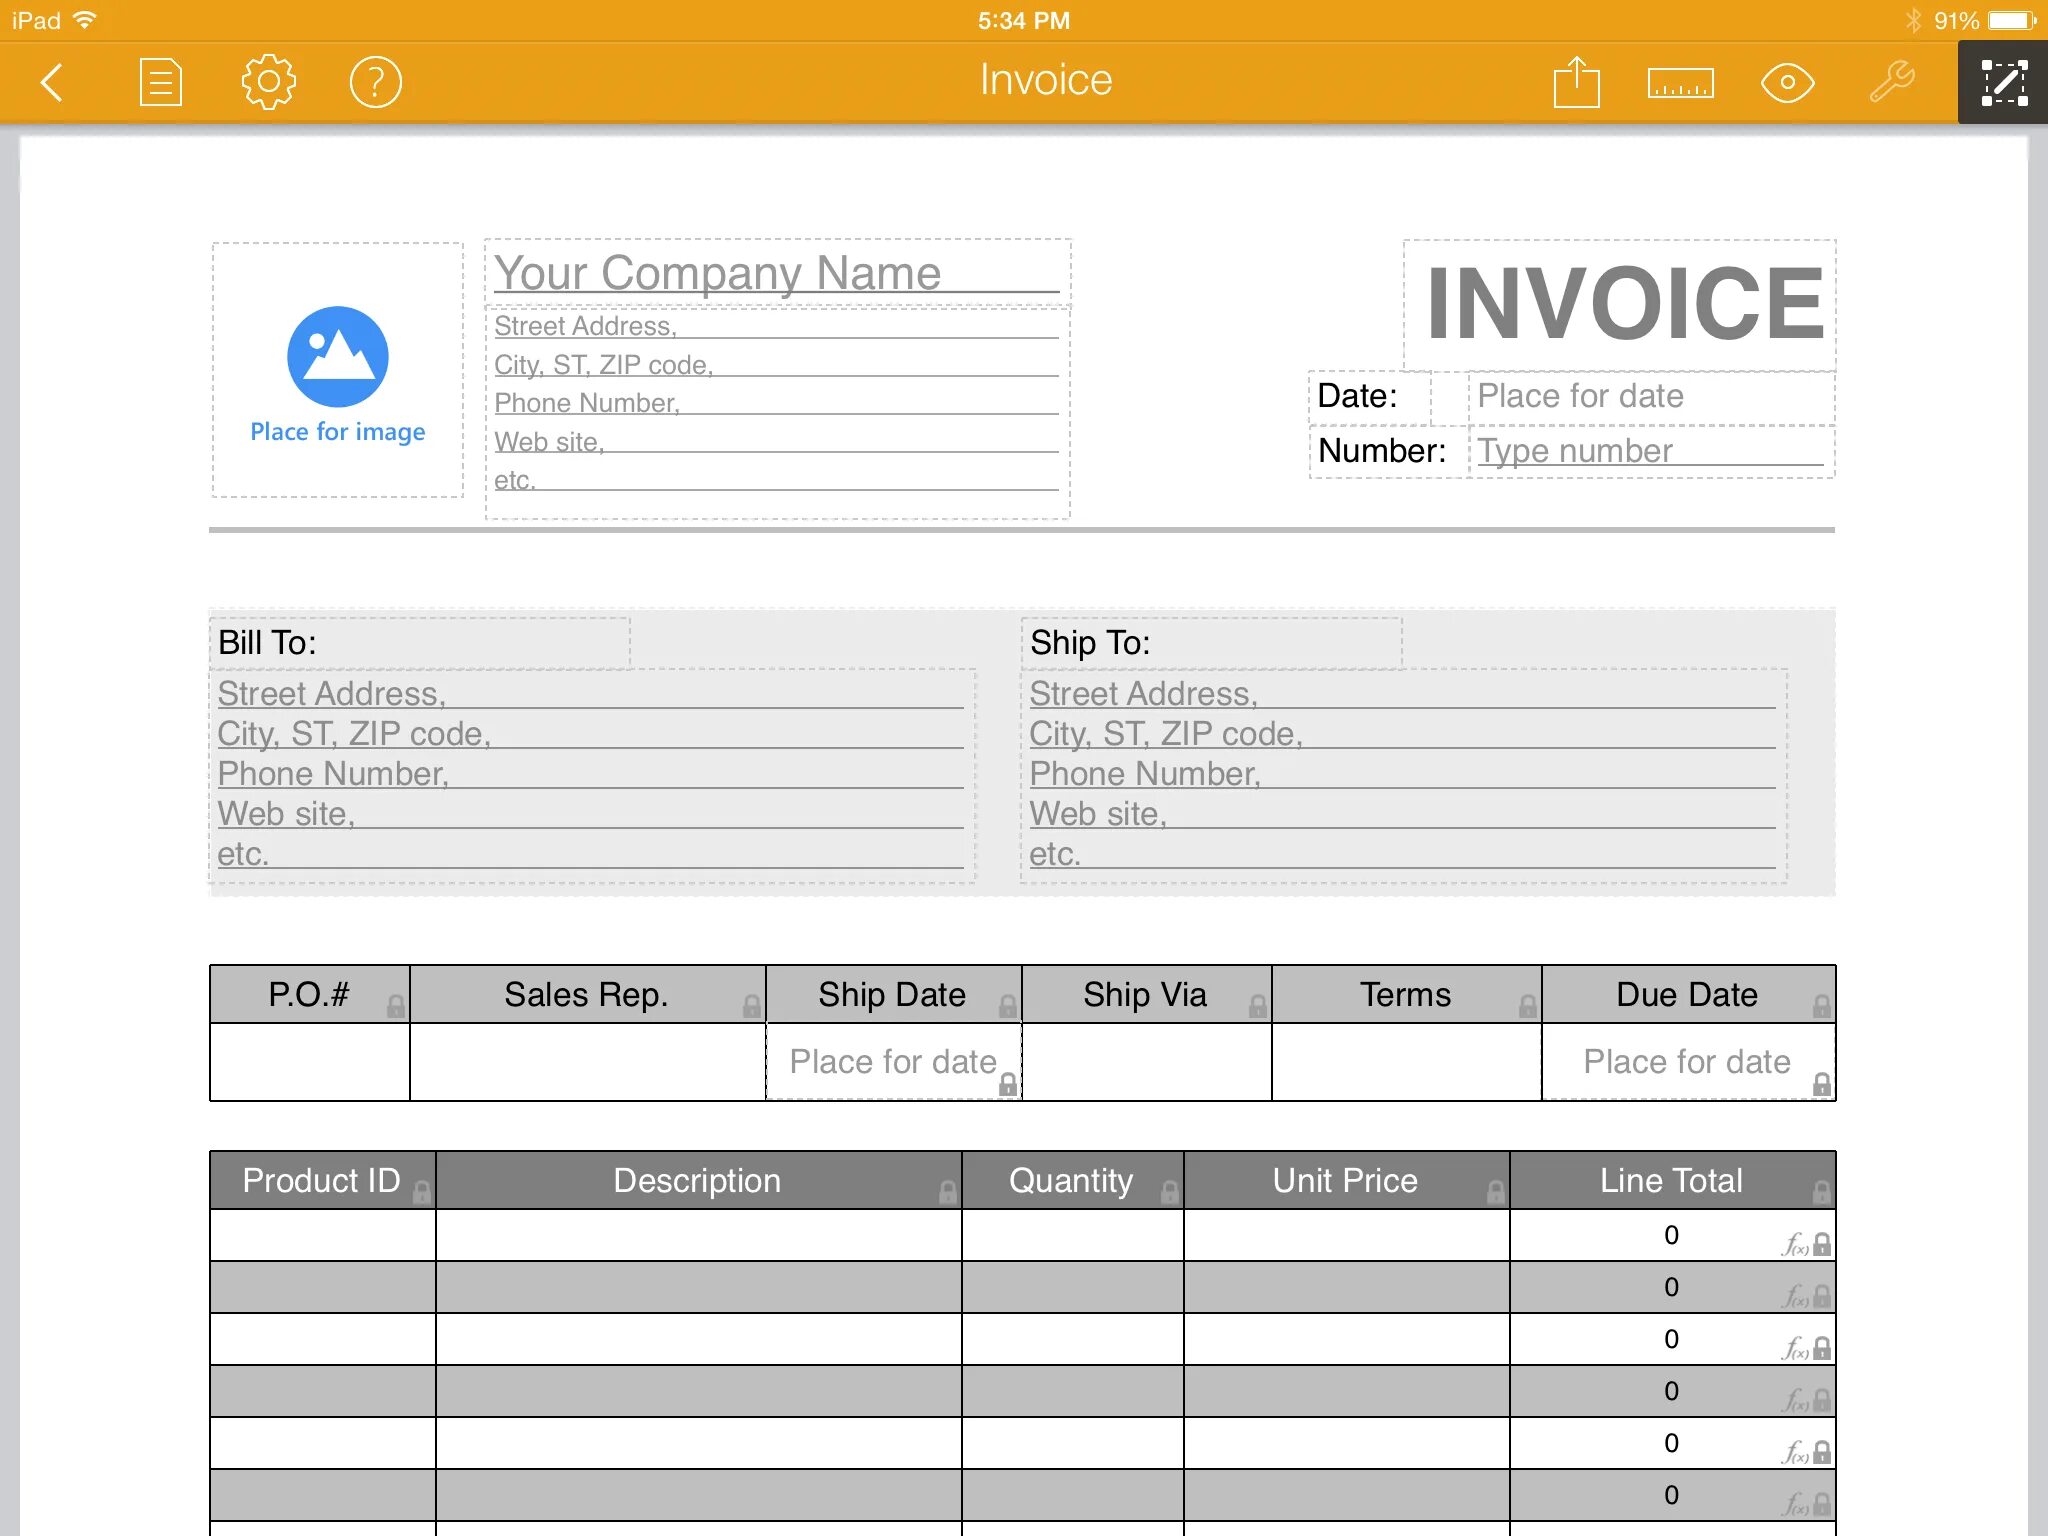Tap the formula icon in first Line Total row

coord(1795,1245)
